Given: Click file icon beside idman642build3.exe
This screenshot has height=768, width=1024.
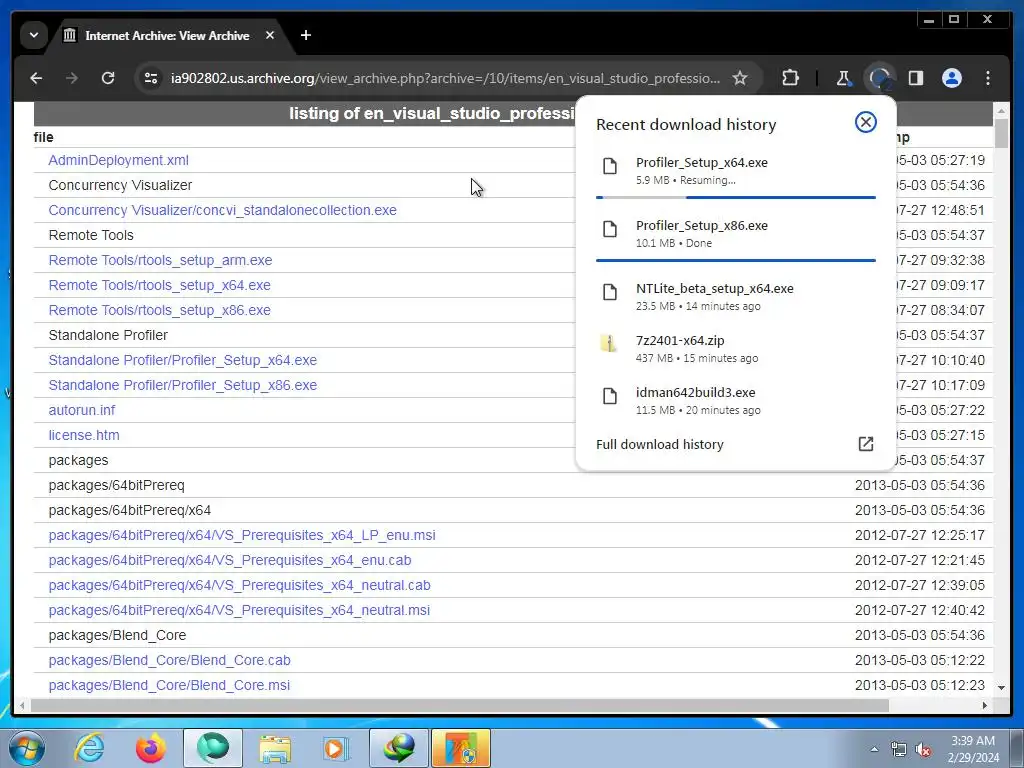Looking at the screenshot, I should pyautogui.click(x=609, y=396).
